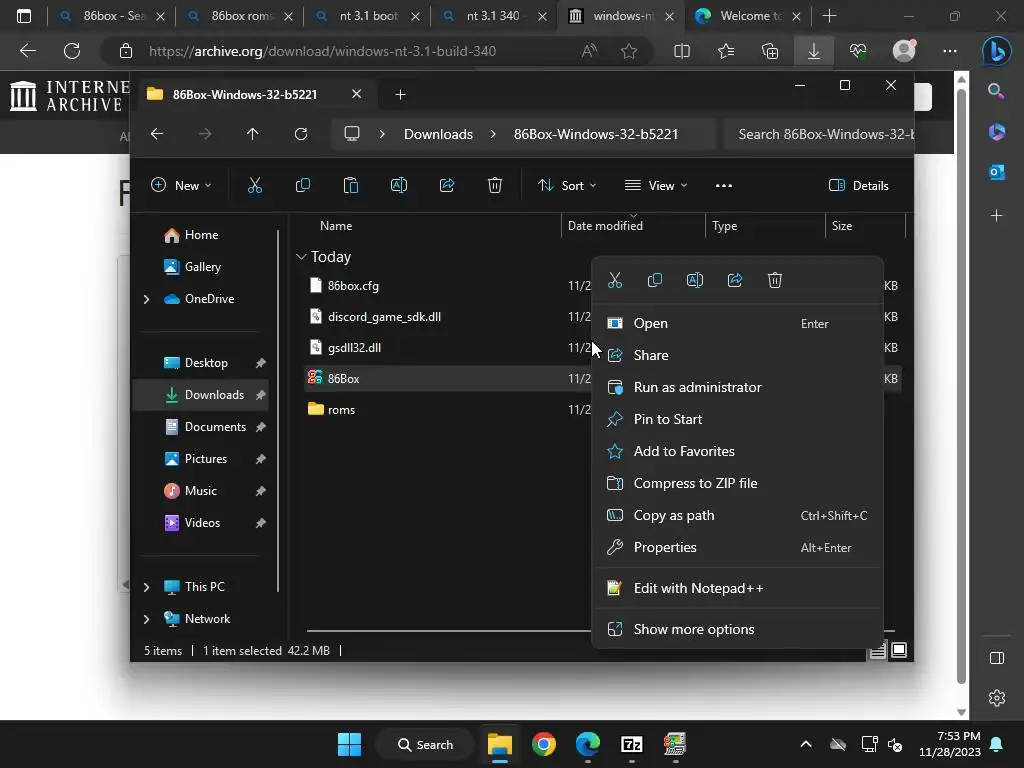Open the New dropdown in Explorer

tap(181, 185)
